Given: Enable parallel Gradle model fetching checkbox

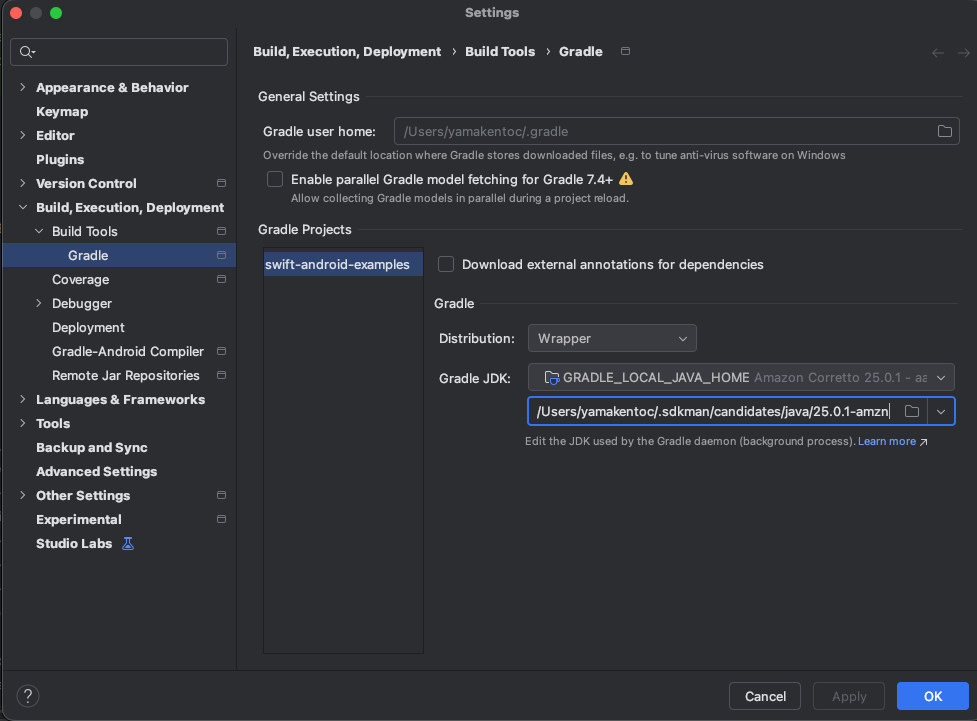Looking at the screenshot, I should 275,179.
